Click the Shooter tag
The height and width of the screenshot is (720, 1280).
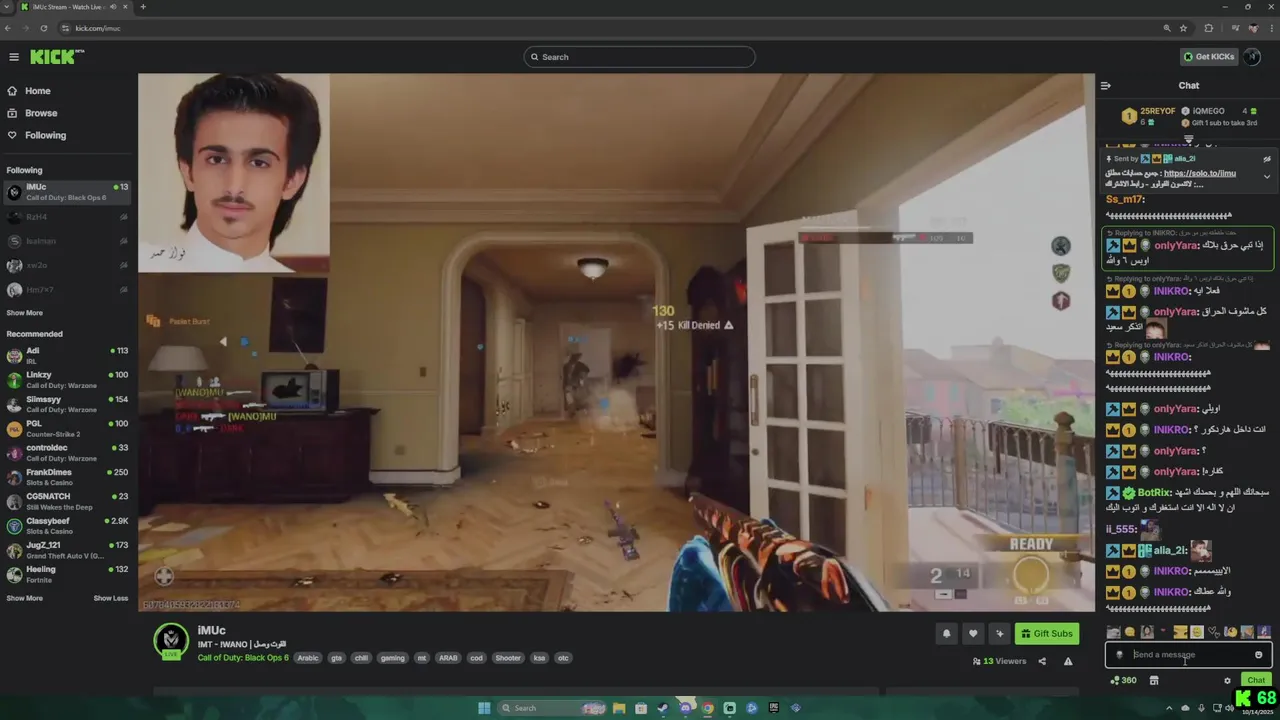[508, 658]
